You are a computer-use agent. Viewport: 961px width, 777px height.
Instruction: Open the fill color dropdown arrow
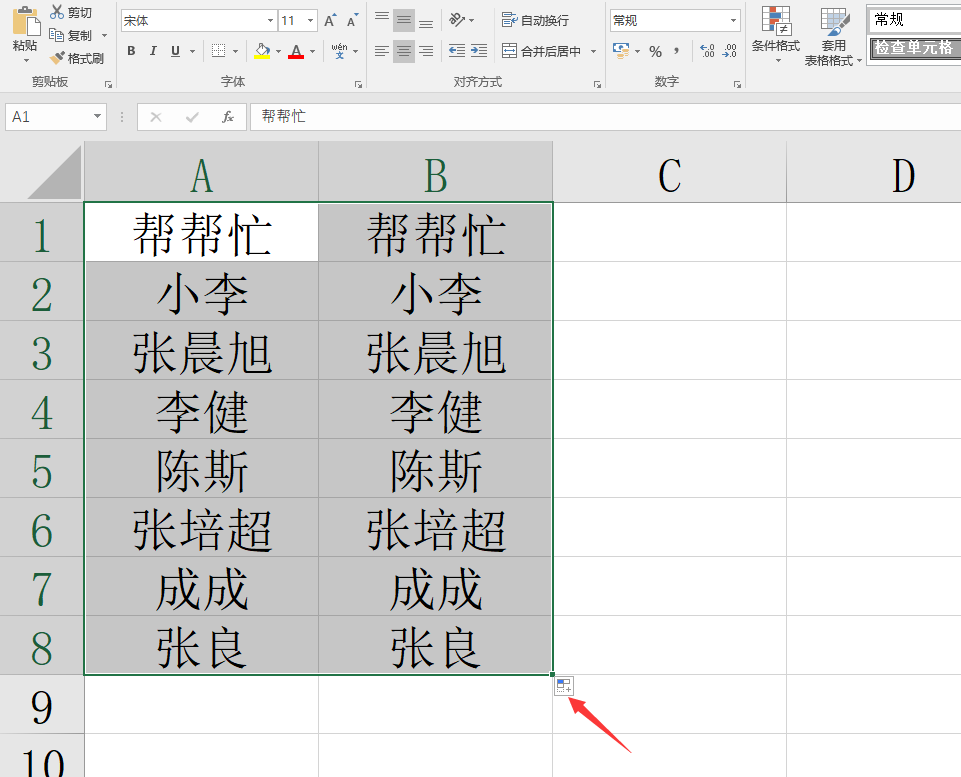pos(279,51)
